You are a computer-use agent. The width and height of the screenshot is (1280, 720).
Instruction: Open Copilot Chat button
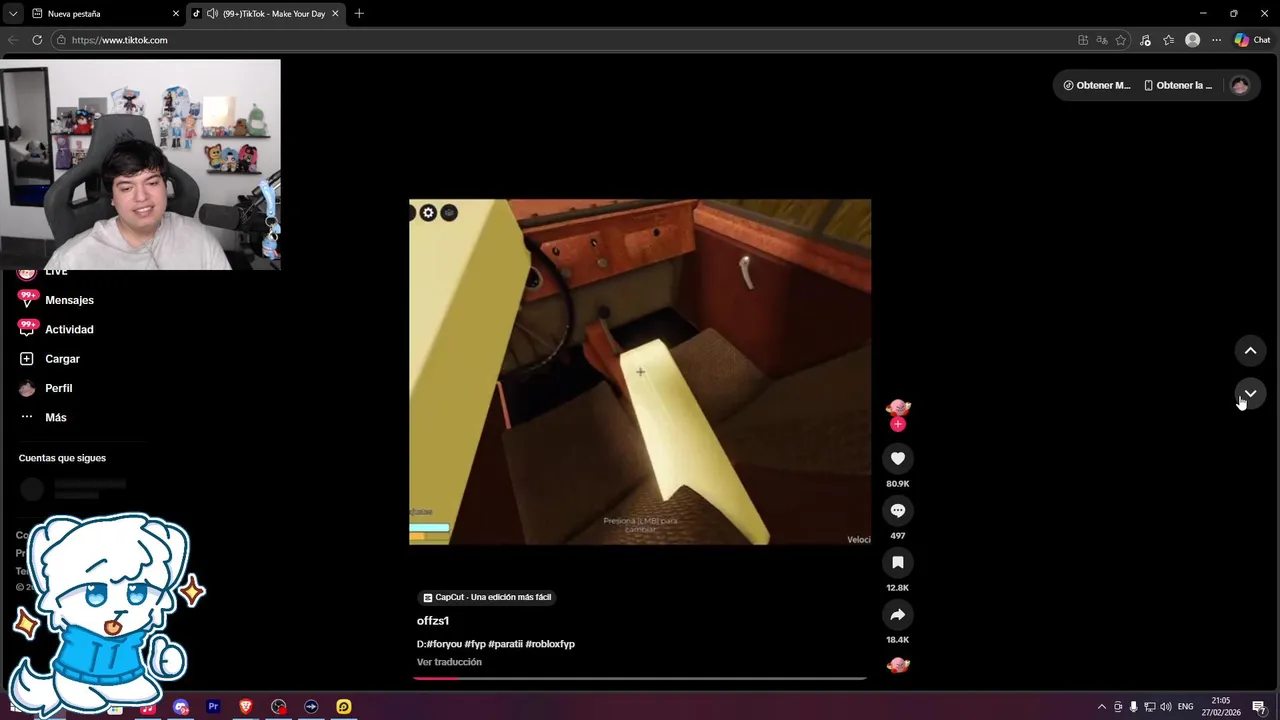click(1252, 40)
